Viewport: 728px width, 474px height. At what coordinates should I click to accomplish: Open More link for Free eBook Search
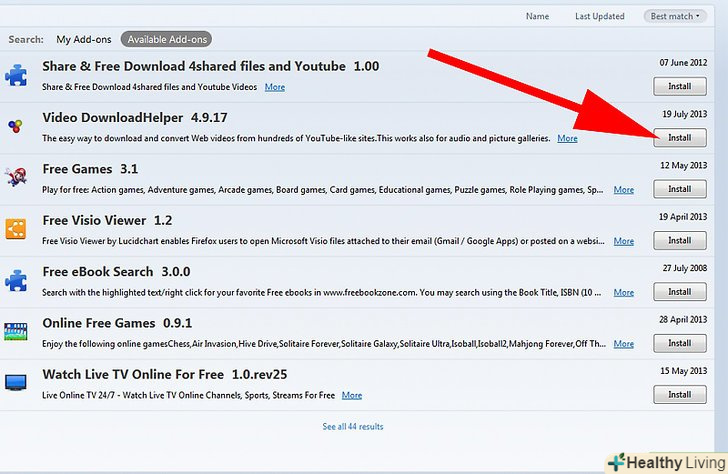point(624,292)
